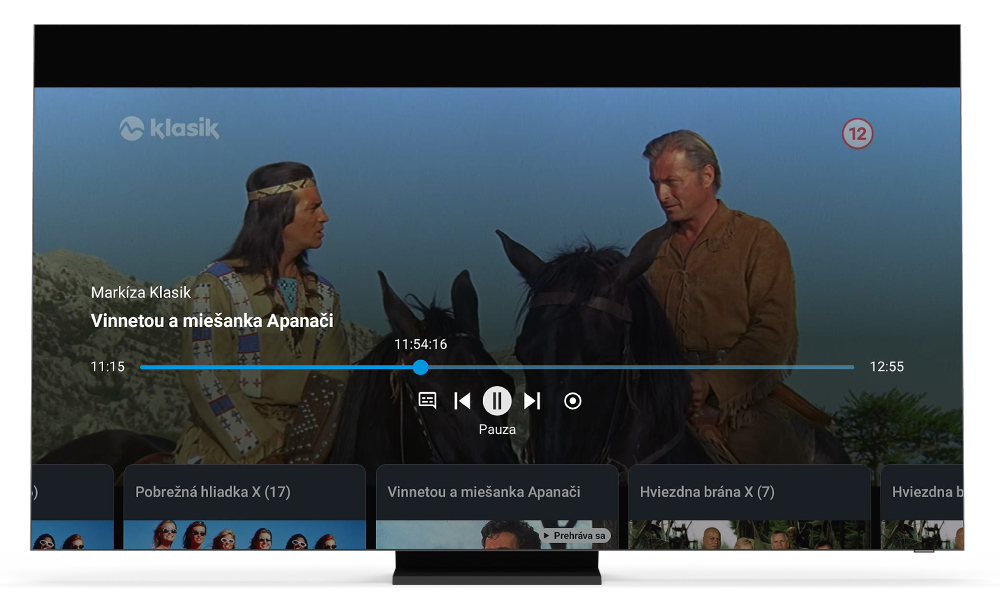Select the partially visible Hviezdna card on the right

click(922, 507)
